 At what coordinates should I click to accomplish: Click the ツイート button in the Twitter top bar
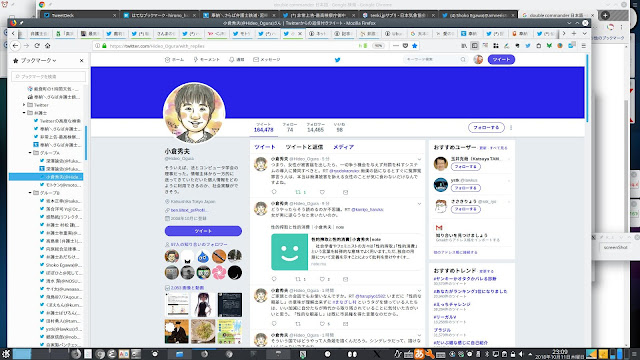coord(501,60)
